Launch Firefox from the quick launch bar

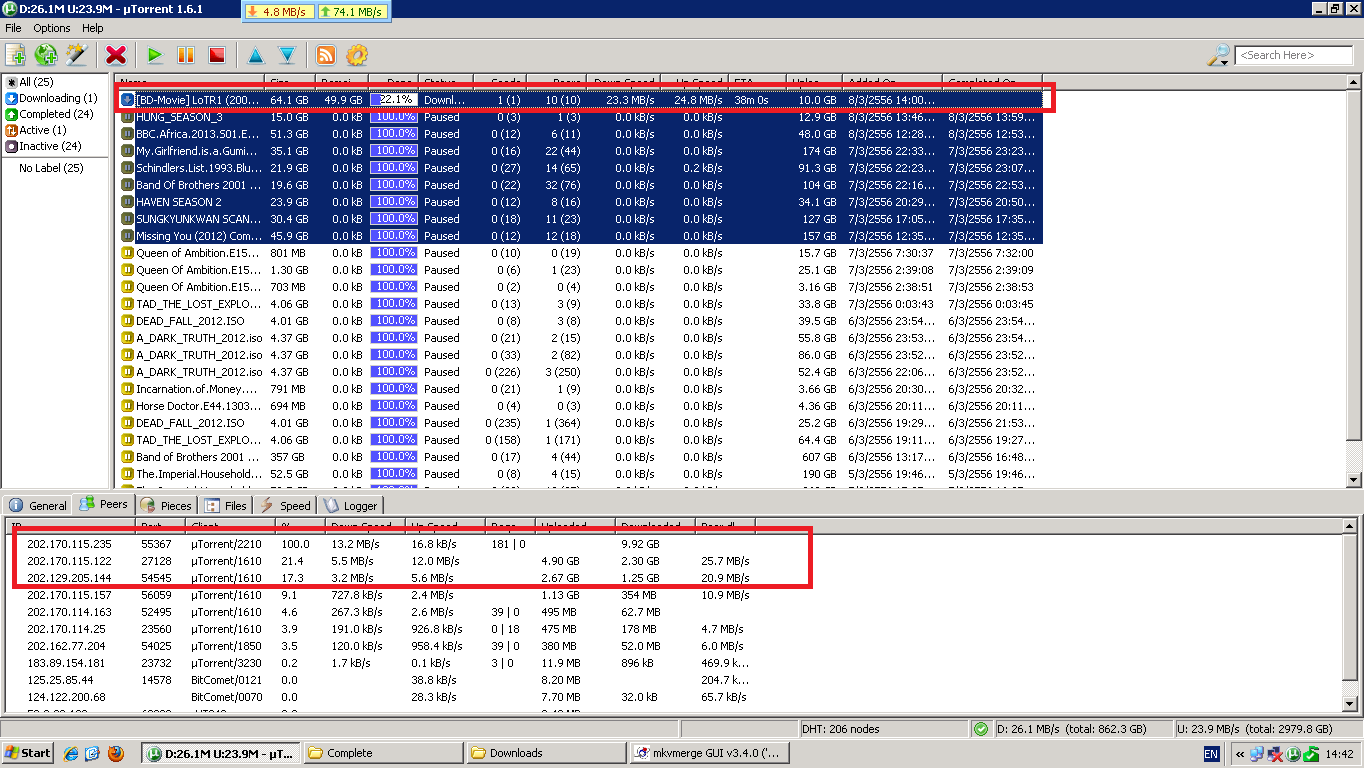tap(116, 753)
